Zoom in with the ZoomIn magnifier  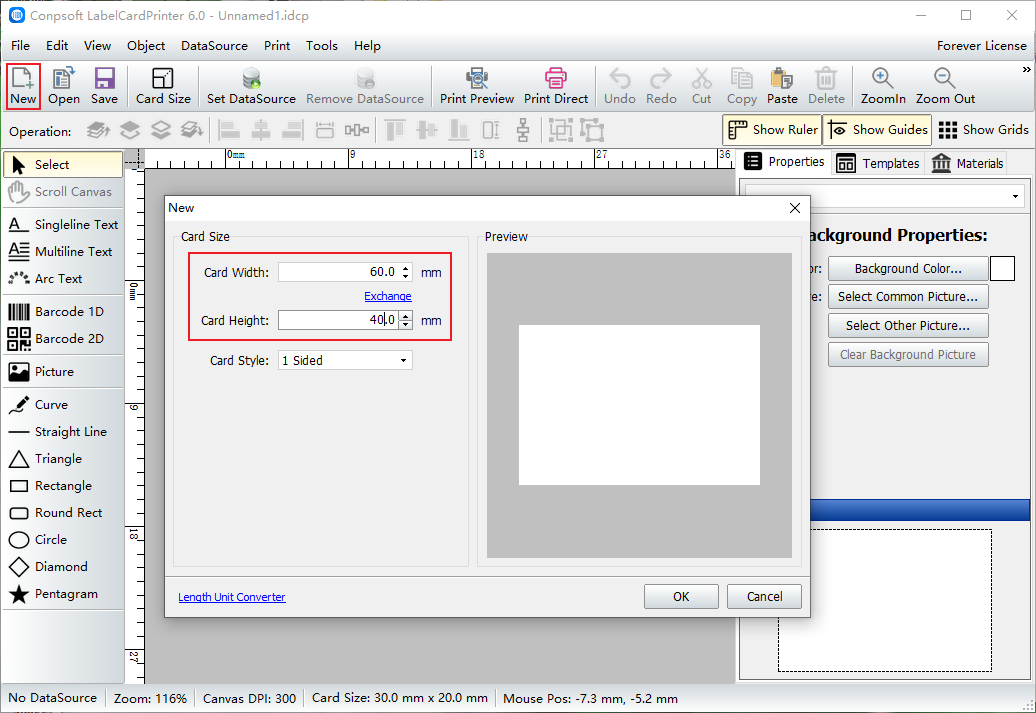point(883,86)
